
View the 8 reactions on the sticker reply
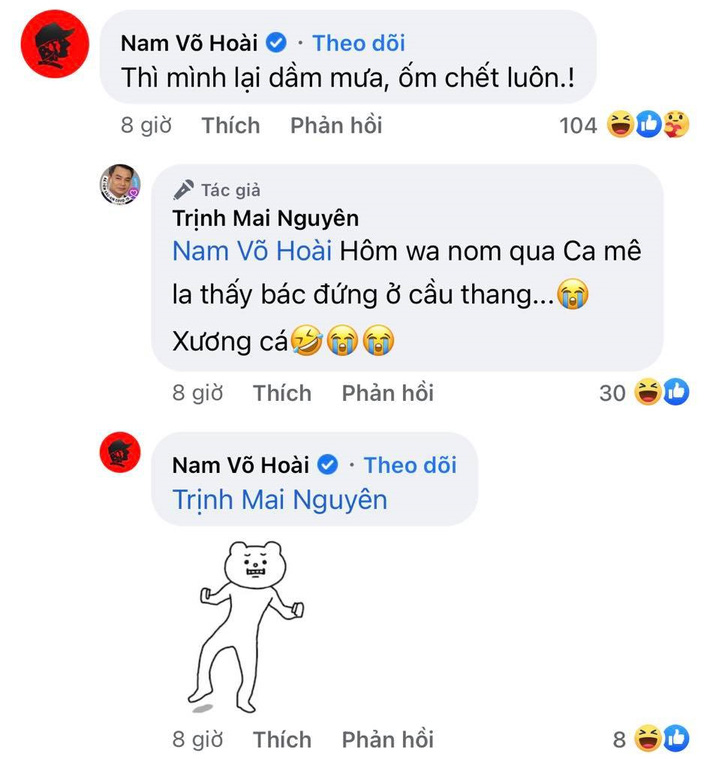click(651, 739)
